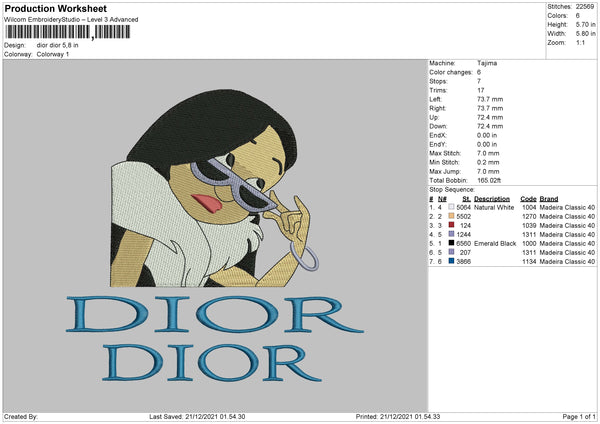Click thread code '1270' in row 2
Viewport: 600px width, 424px height.
coord(529,217)
